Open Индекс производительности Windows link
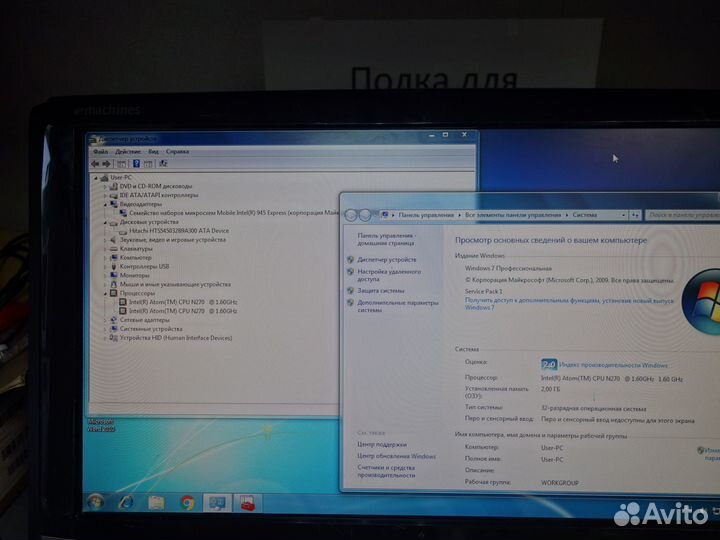The height and width of the screenshot is (540, 720). (613, 366)
